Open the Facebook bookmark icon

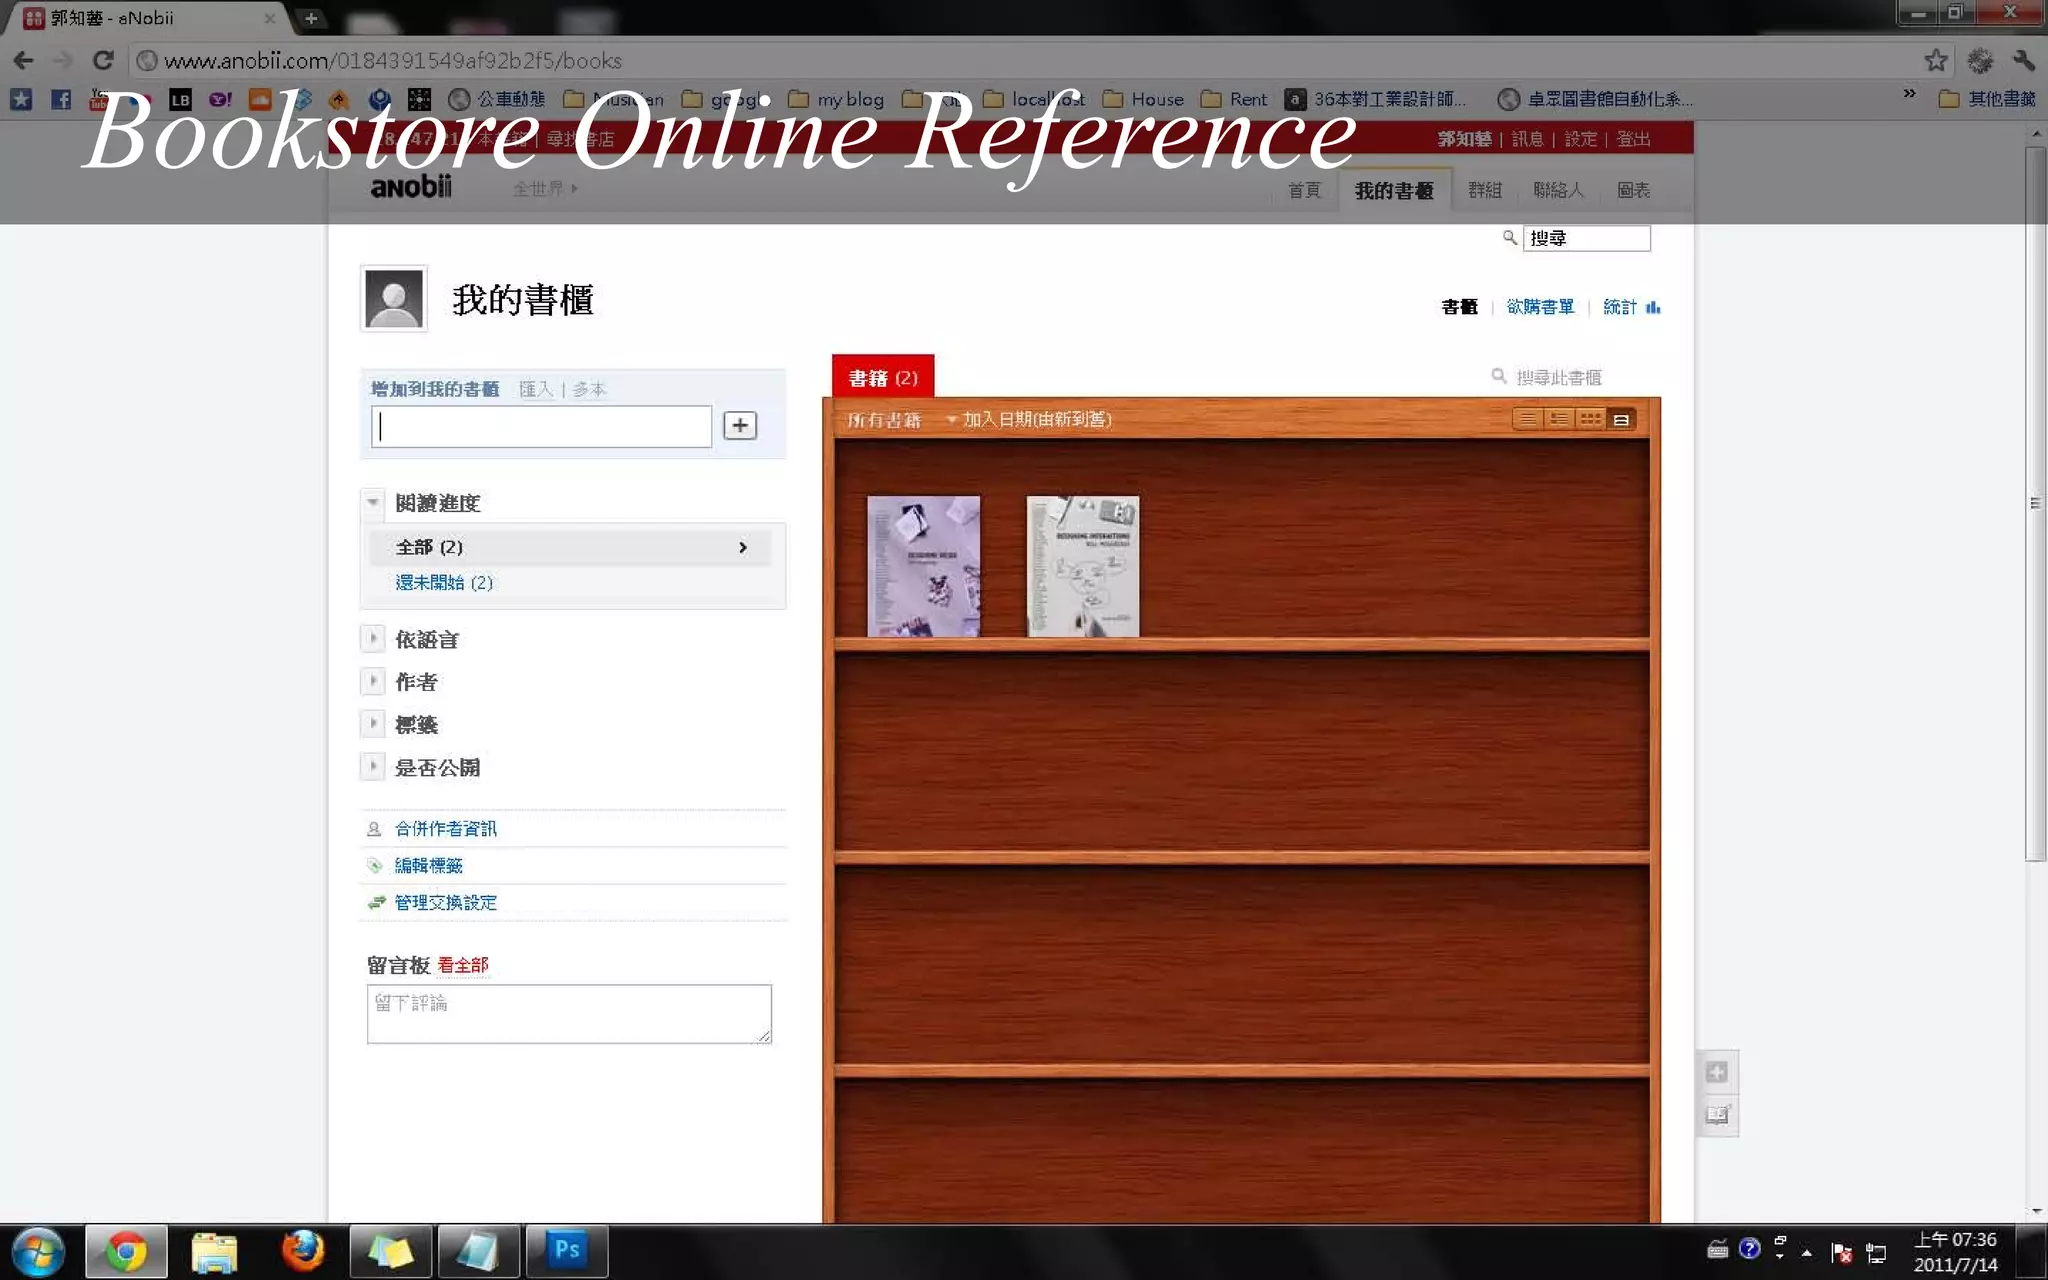point(61,99)
